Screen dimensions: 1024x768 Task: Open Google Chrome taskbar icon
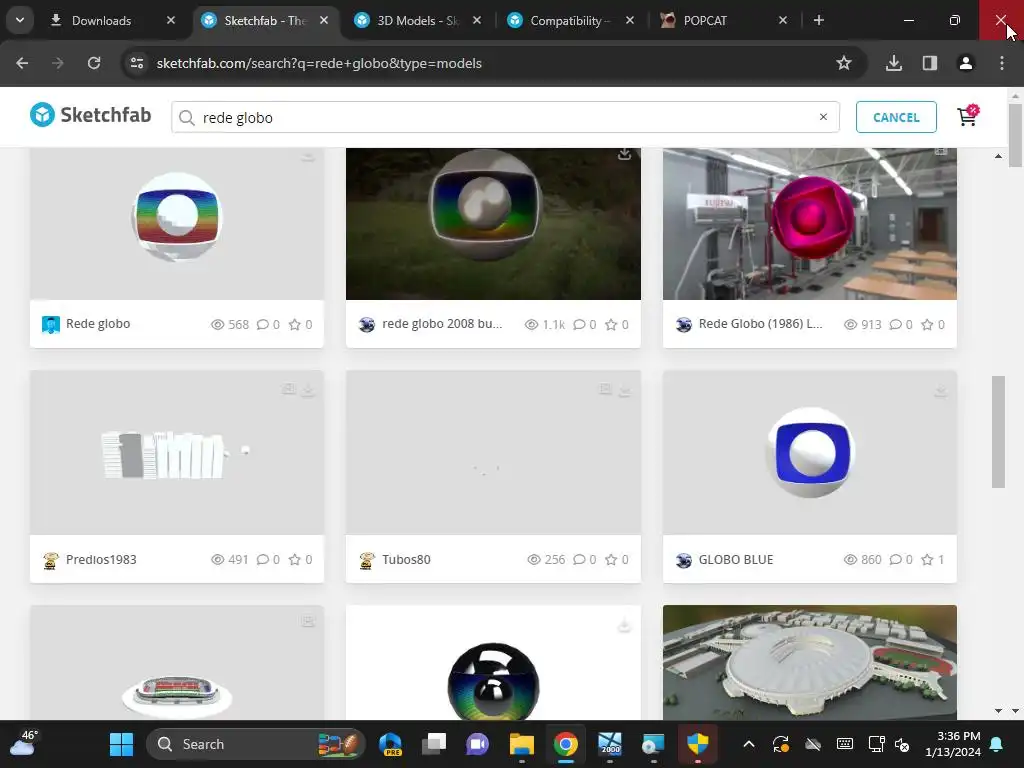pos(566,744)
